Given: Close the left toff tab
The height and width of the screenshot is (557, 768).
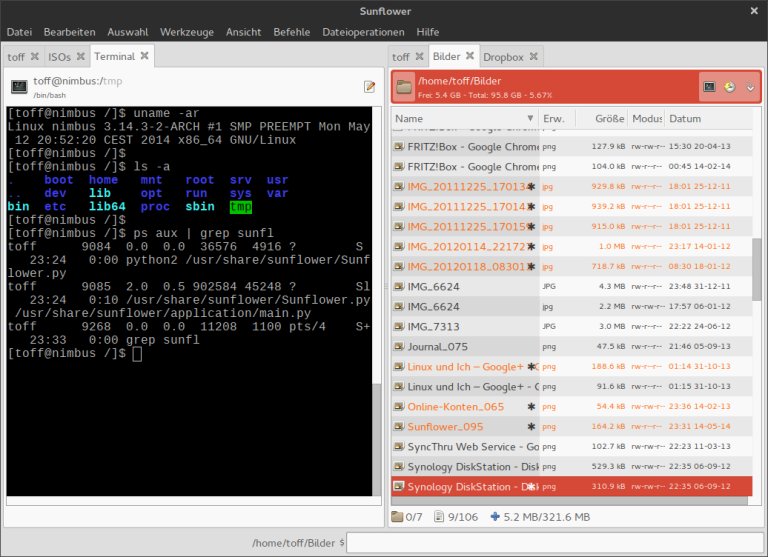Looking at the screenshot, I should pyautogui.click(x=35, y=56).
